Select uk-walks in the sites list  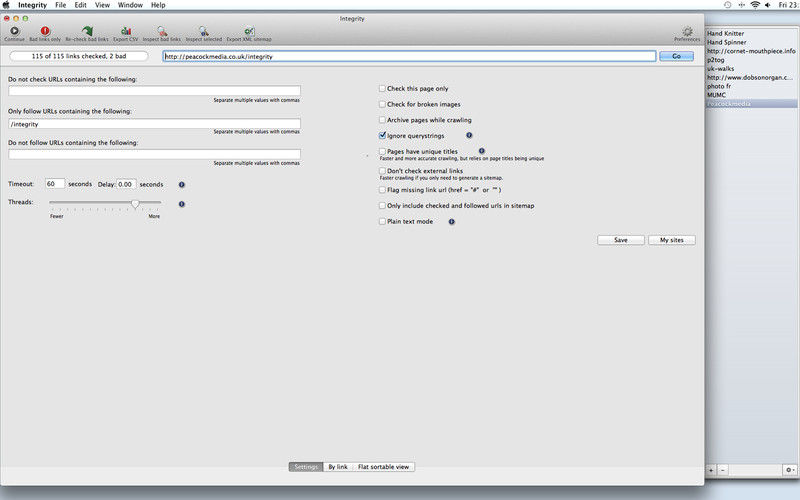722,68
